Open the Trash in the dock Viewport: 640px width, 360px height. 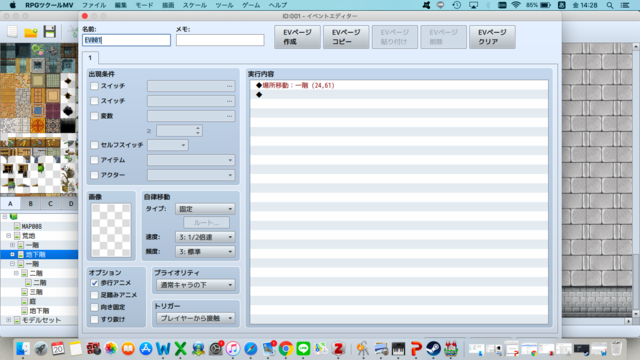pyautogui.click(x=617, y=349)
